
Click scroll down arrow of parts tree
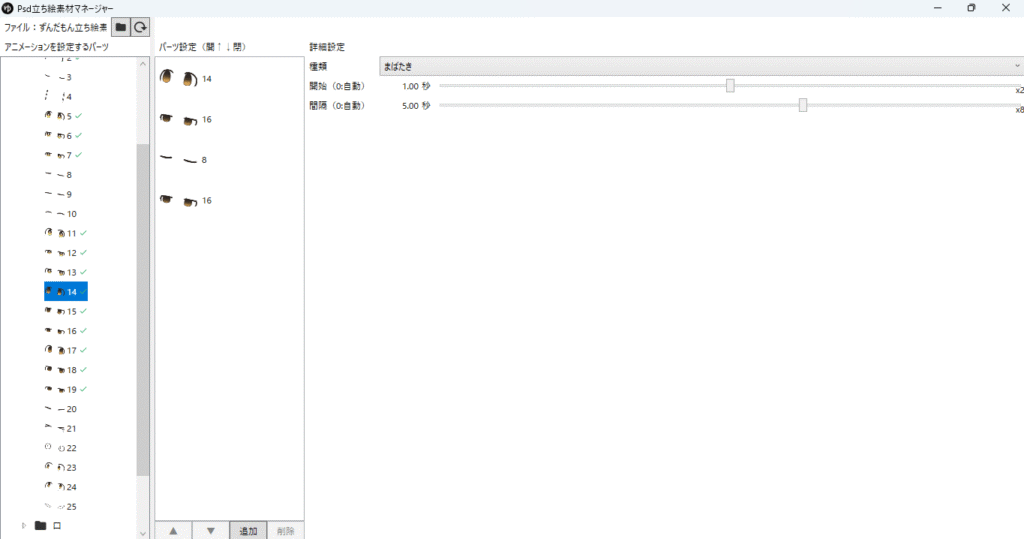pyautogui.click(x=143, y=532)
